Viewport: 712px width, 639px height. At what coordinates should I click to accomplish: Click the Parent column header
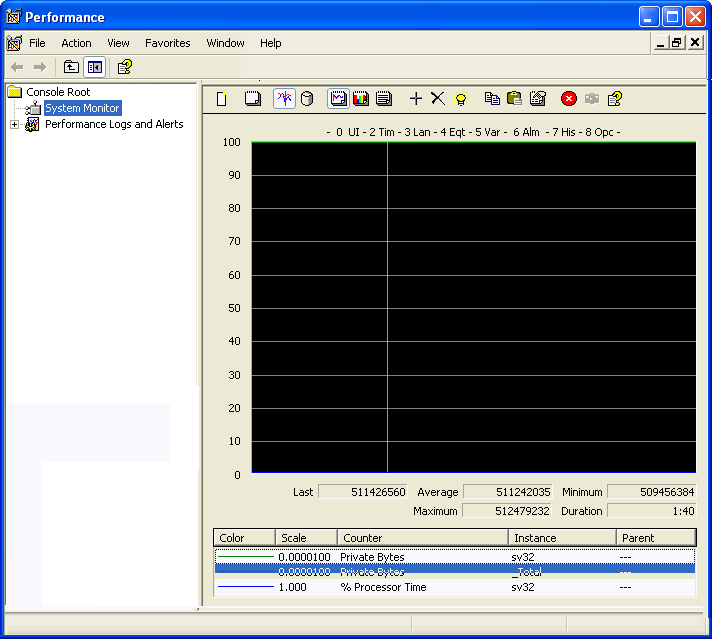coord(656,538)
